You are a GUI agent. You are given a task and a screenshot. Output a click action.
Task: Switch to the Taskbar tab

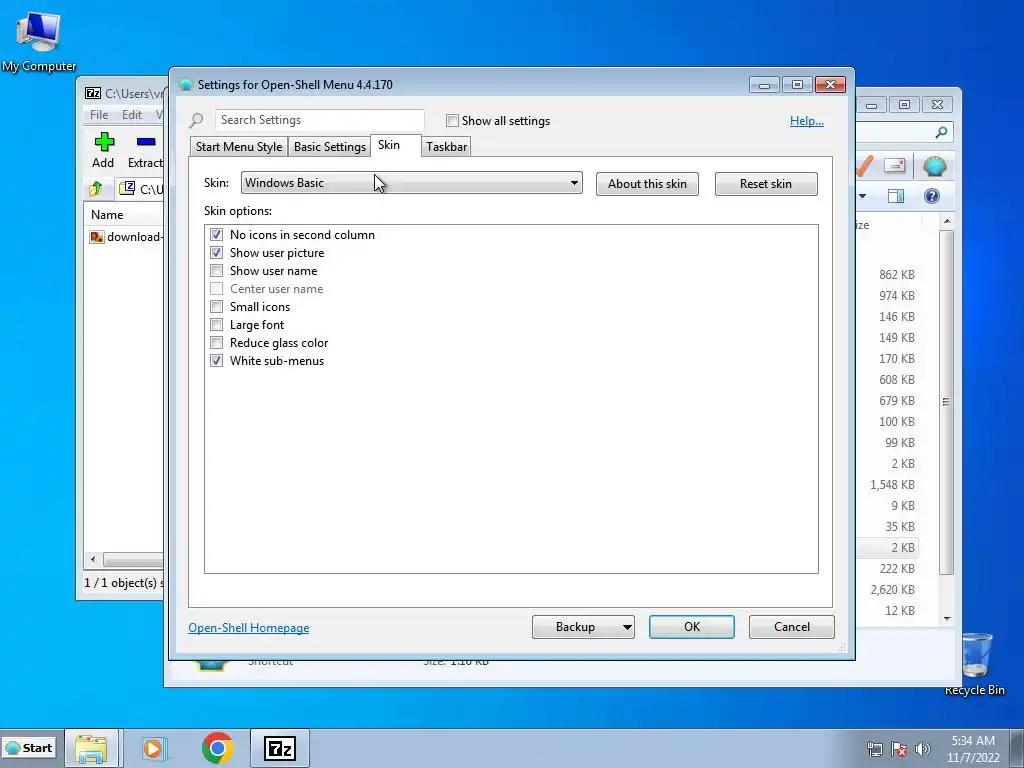[x=447, y=146]
